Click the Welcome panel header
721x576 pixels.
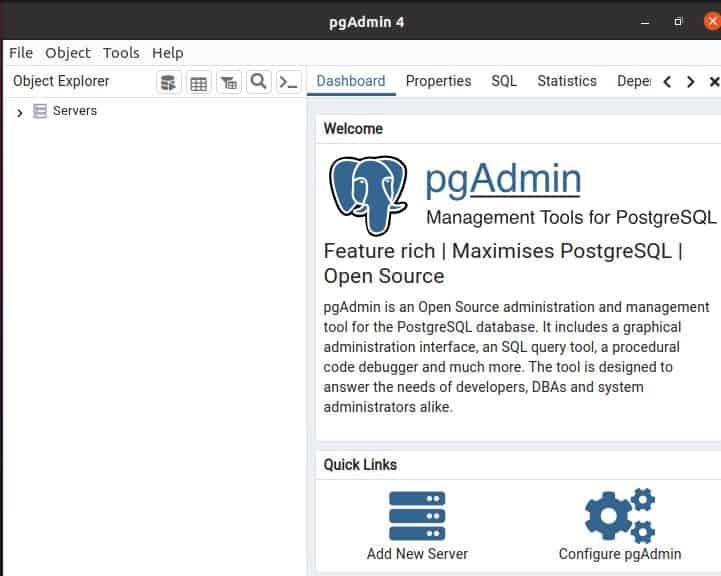(353, 129)
